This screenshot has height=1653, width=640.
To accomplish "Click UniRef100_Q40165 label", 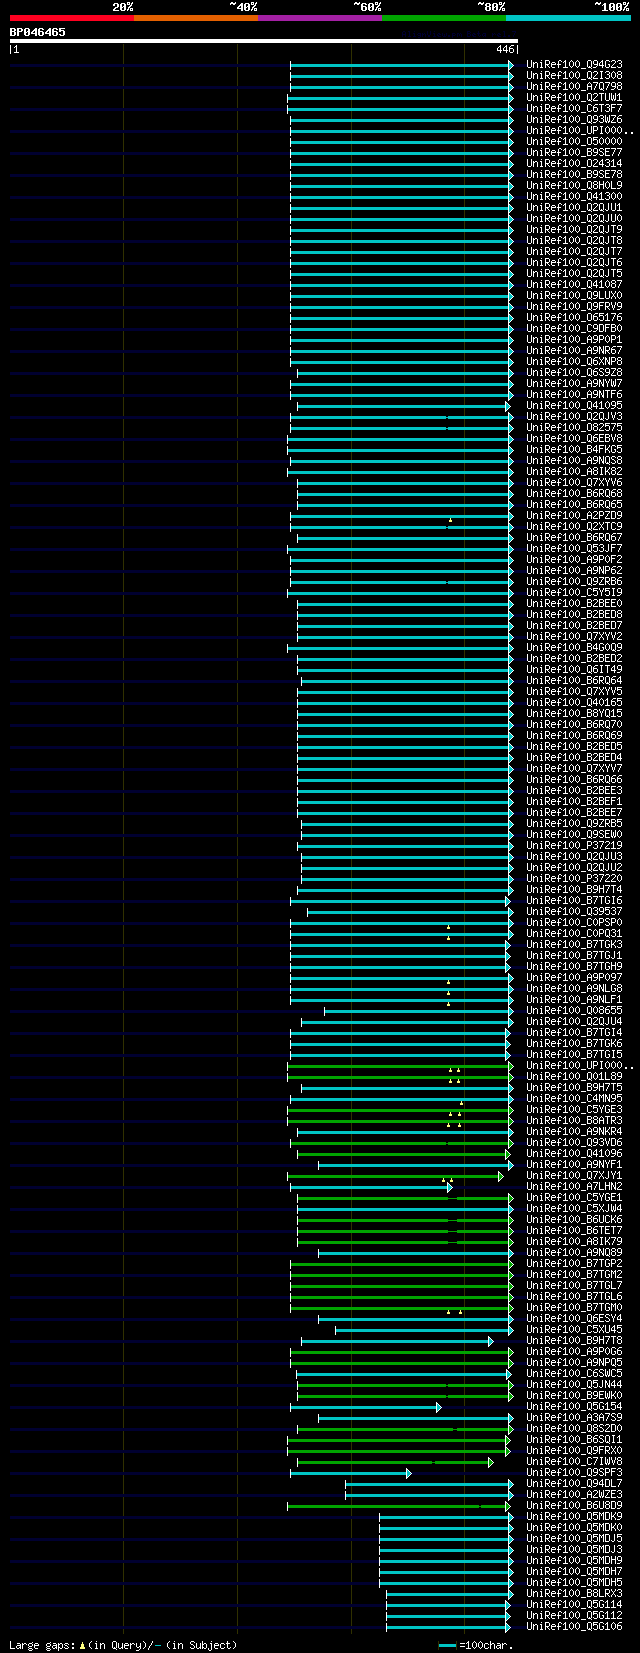I will (x=574, y=702).
